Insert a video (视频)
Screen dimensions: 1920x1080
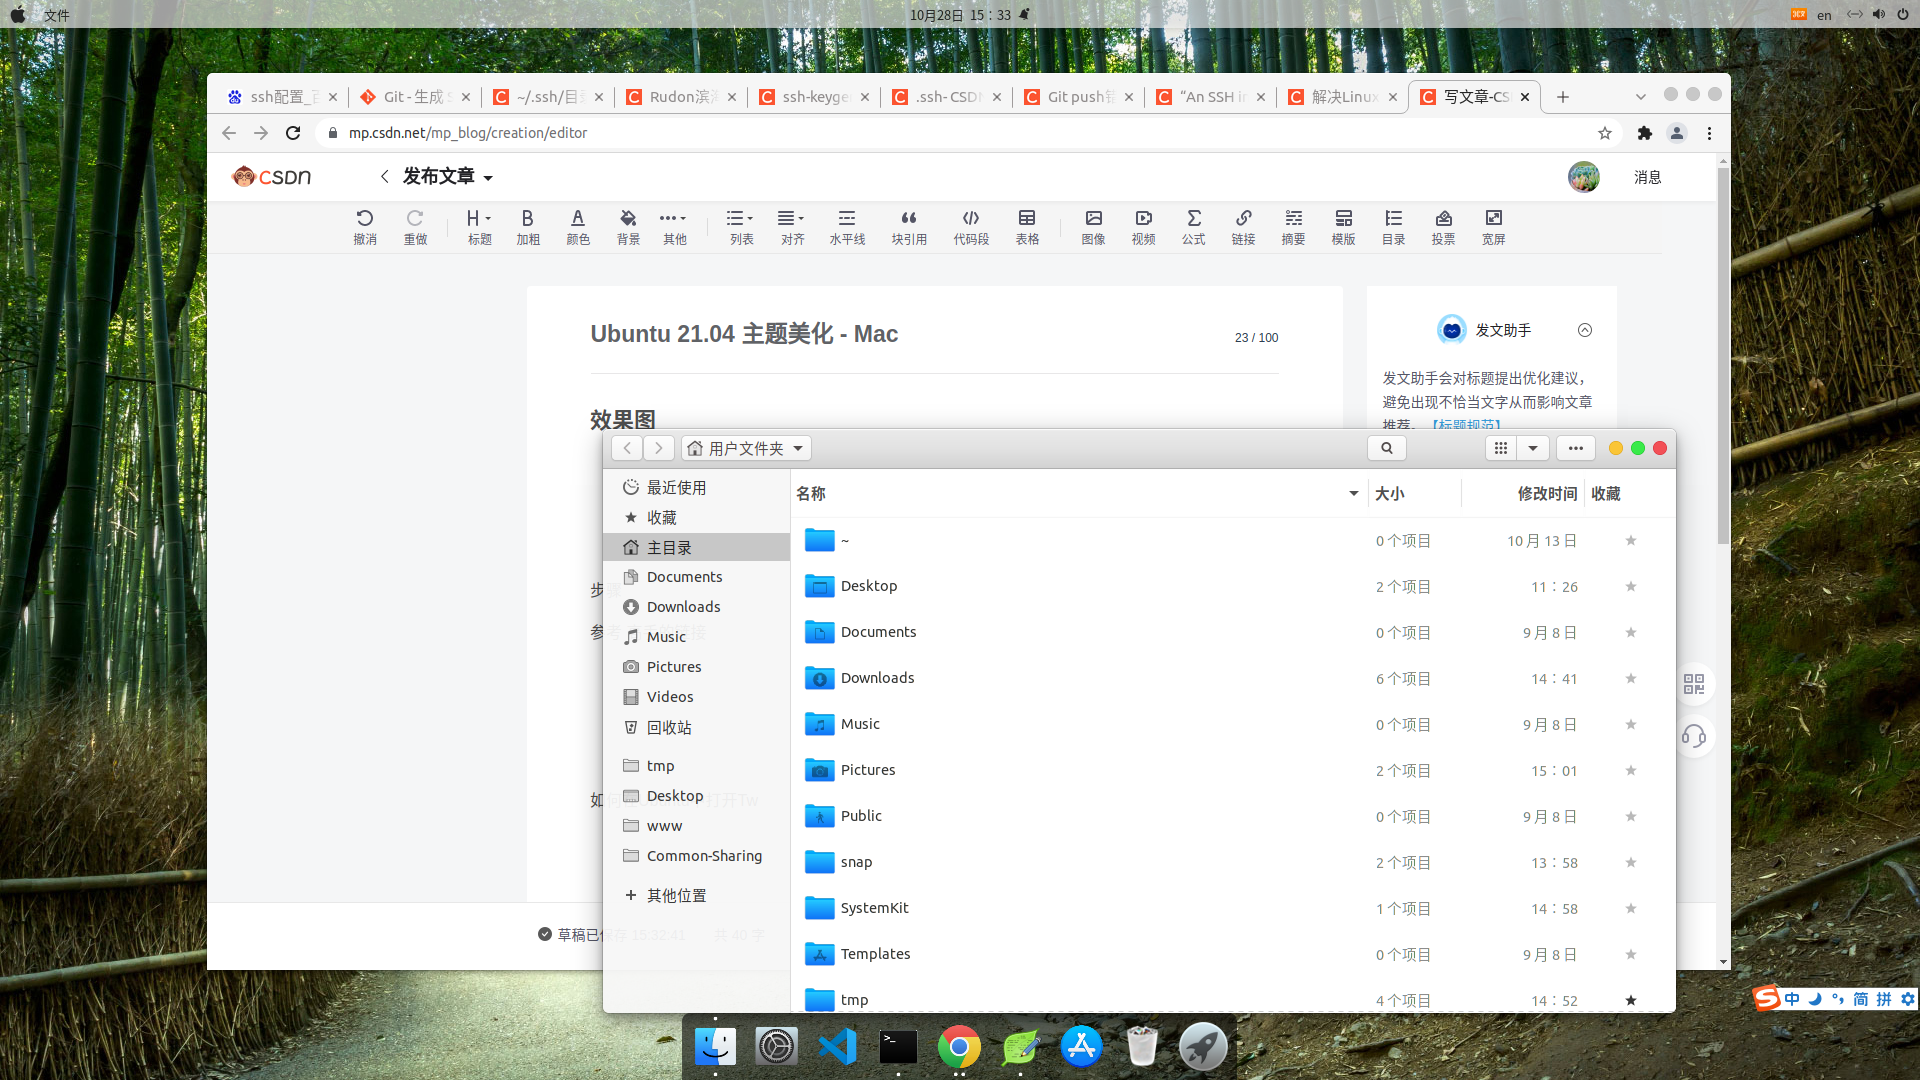(x=1143, y=227)
